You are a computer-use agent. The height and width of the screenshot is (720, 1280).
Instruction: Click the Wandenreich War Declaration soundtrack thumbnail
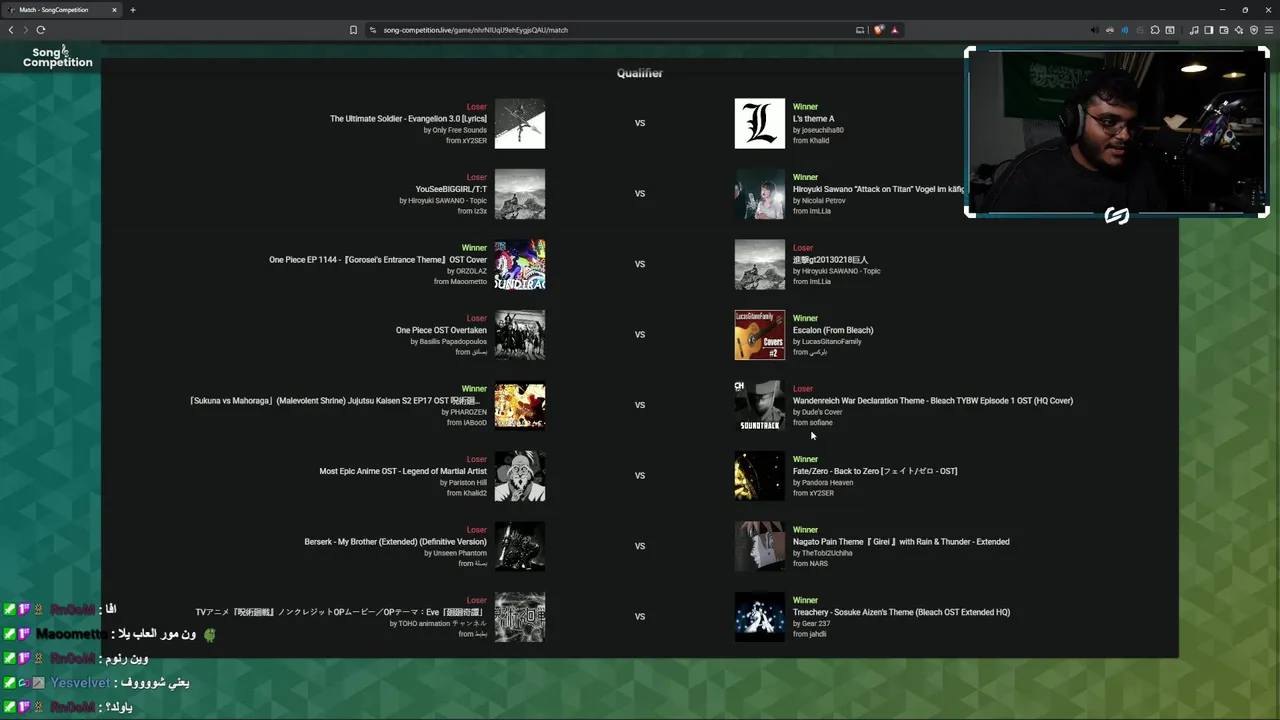click(760, 405)
